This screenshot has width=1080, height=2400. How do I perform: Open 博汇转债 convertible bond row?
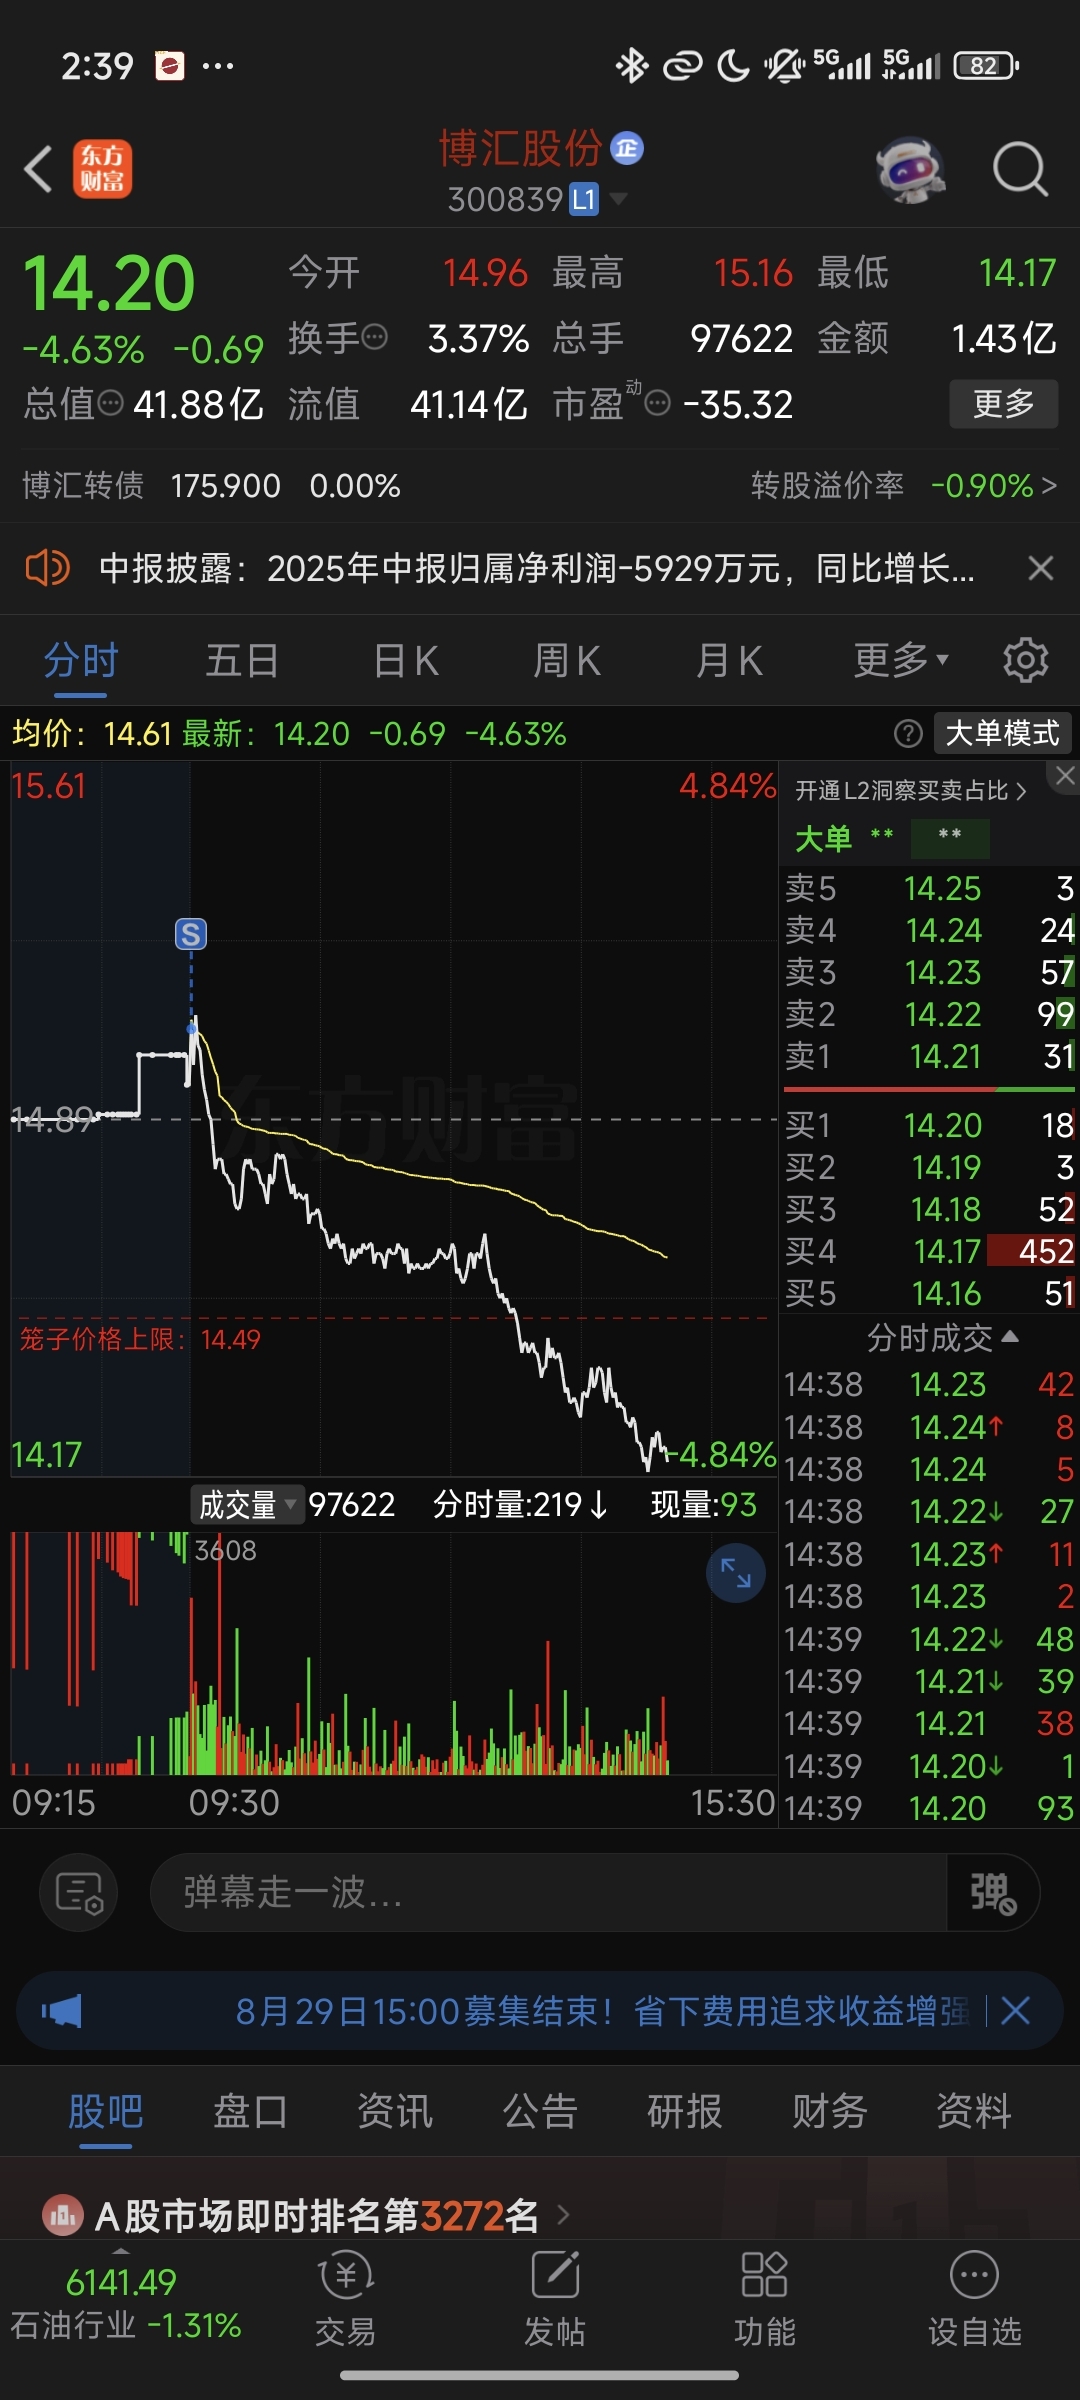click(x=211, y=486)
